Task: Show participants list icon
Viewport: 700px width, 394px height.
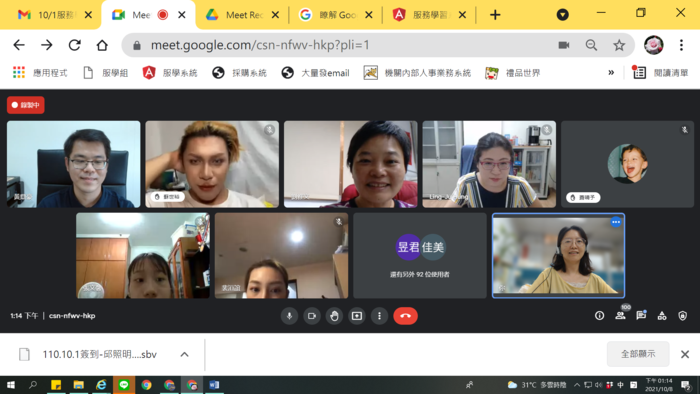Action: 620,316
